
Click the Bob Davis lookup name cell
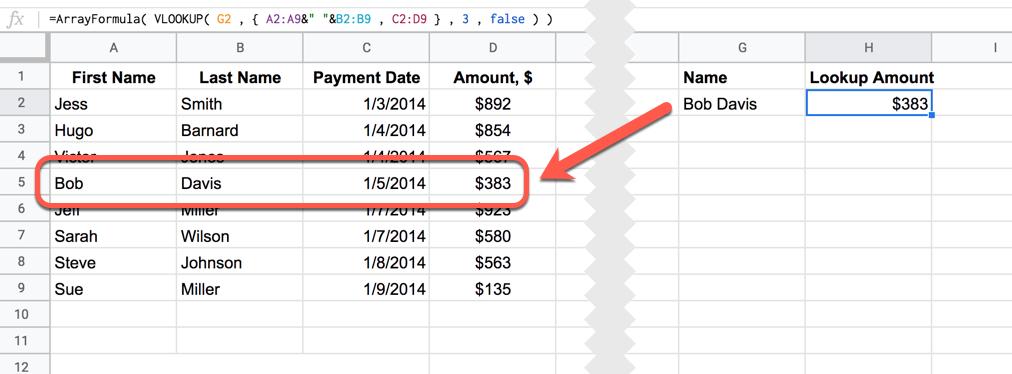point(742,103)
